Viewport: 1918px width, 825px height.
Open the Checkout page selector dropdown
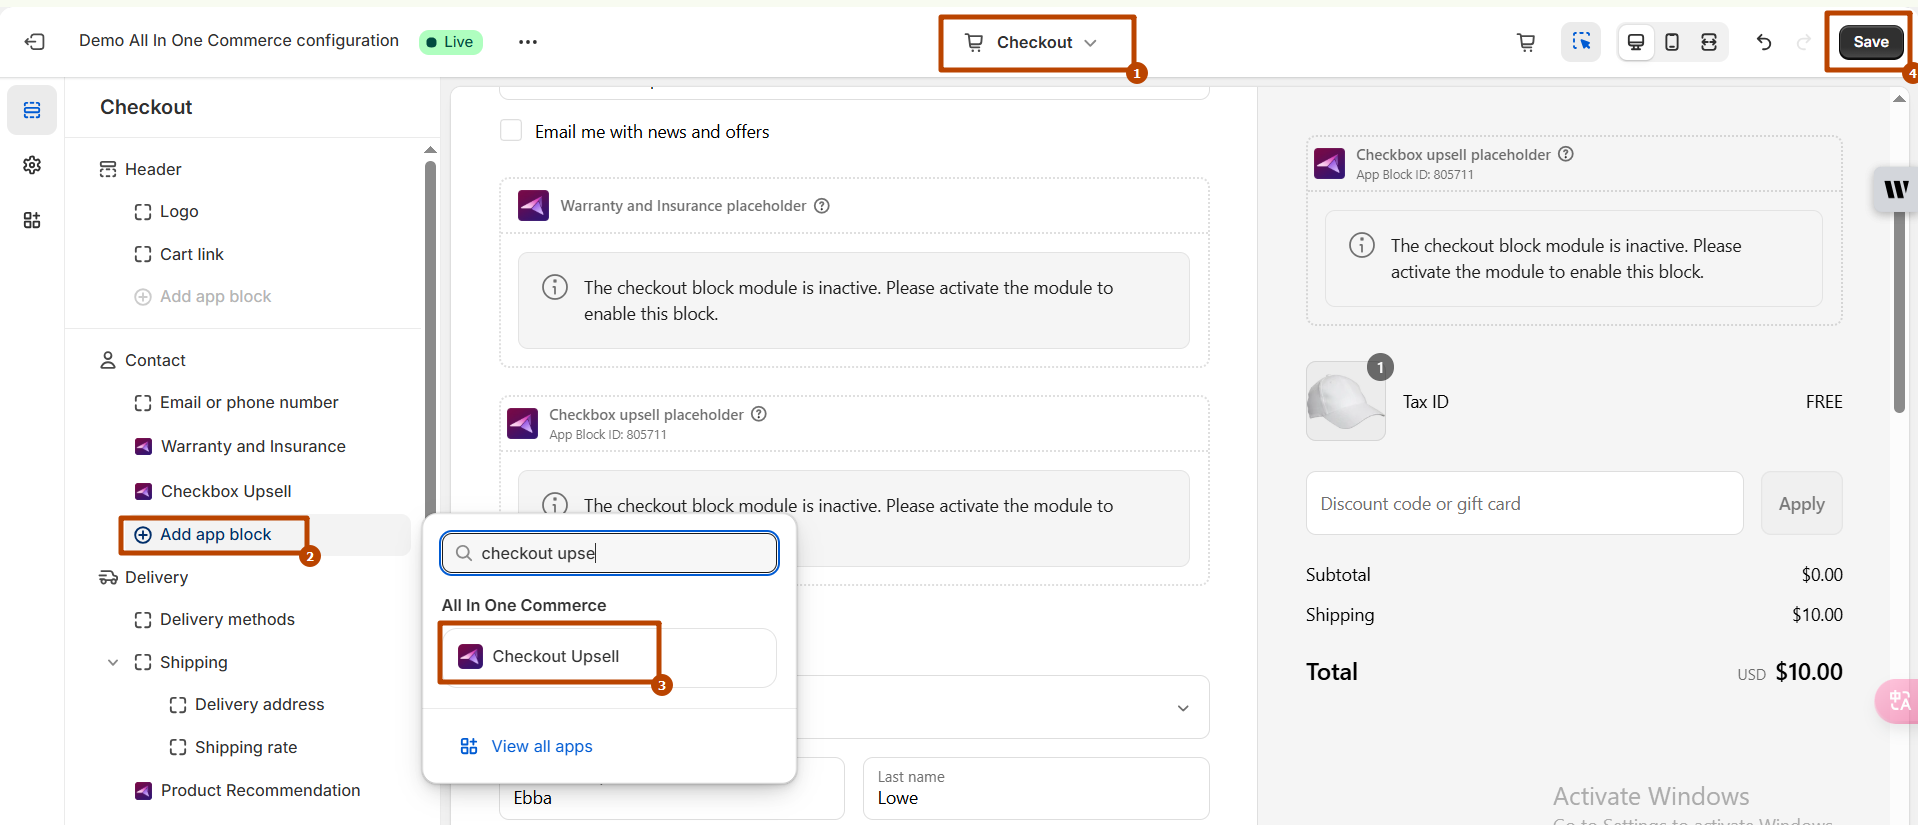pos(1036,43)
